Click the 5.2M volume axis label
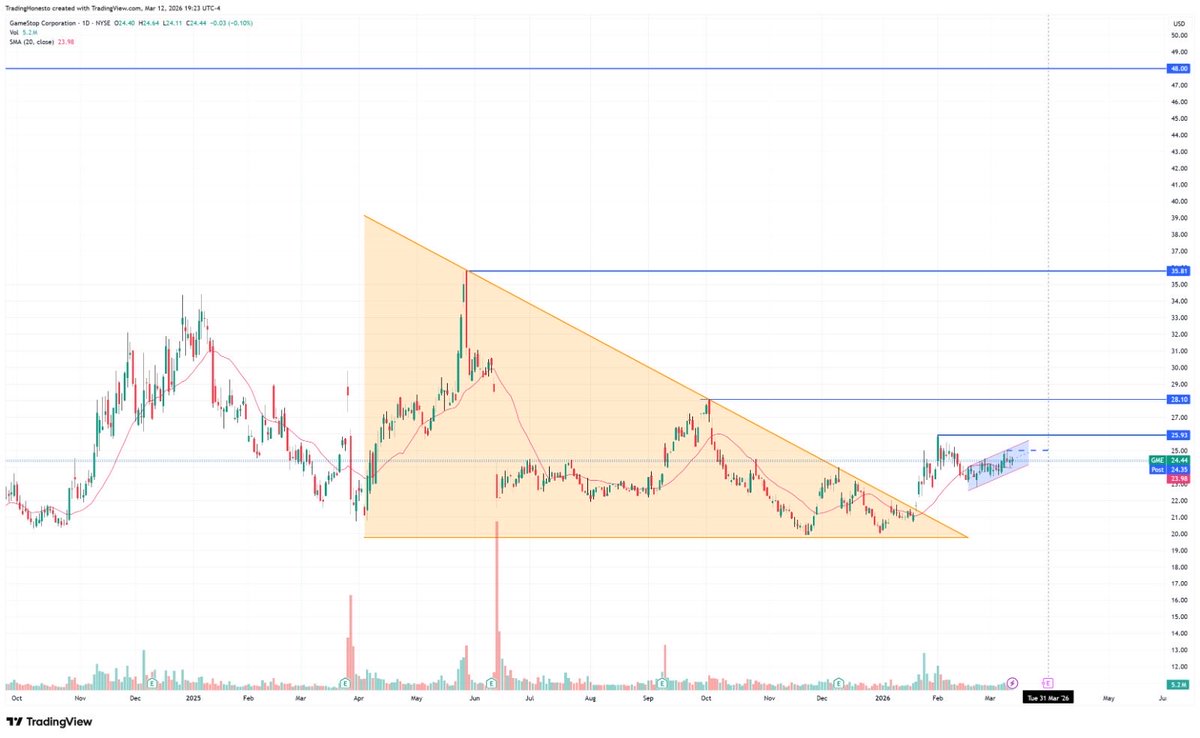Screen dimensions: 1200x738 [x=1177, y=684]
